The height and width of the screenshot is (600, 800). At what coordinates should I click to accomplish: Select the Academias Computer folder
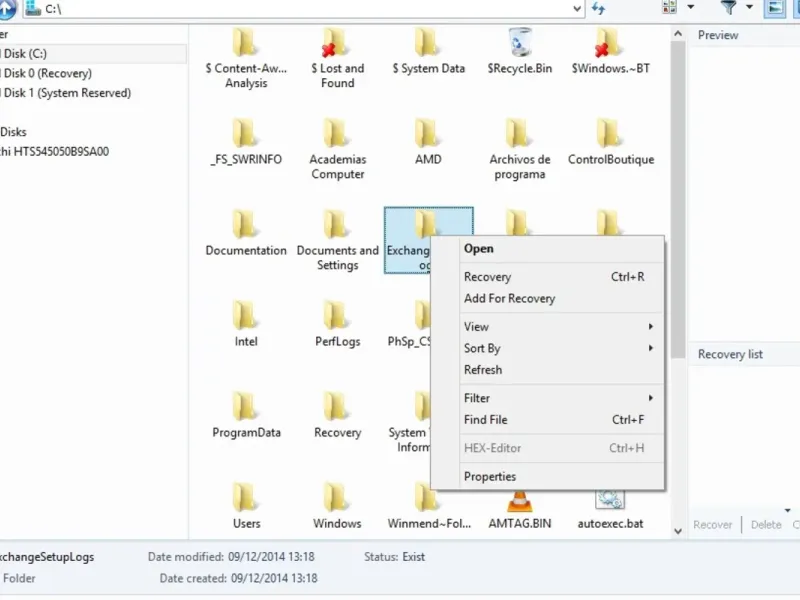coord(337,149)
